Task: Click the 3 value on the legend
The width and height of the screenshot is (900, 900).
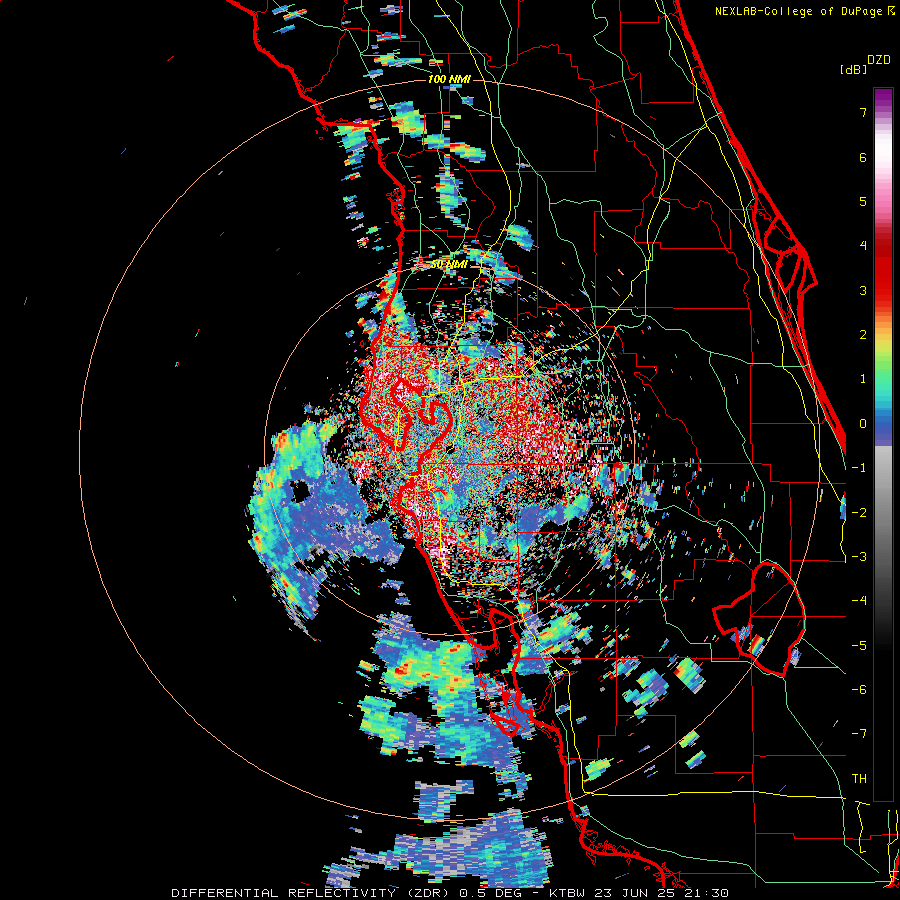Action: (863, 290)
